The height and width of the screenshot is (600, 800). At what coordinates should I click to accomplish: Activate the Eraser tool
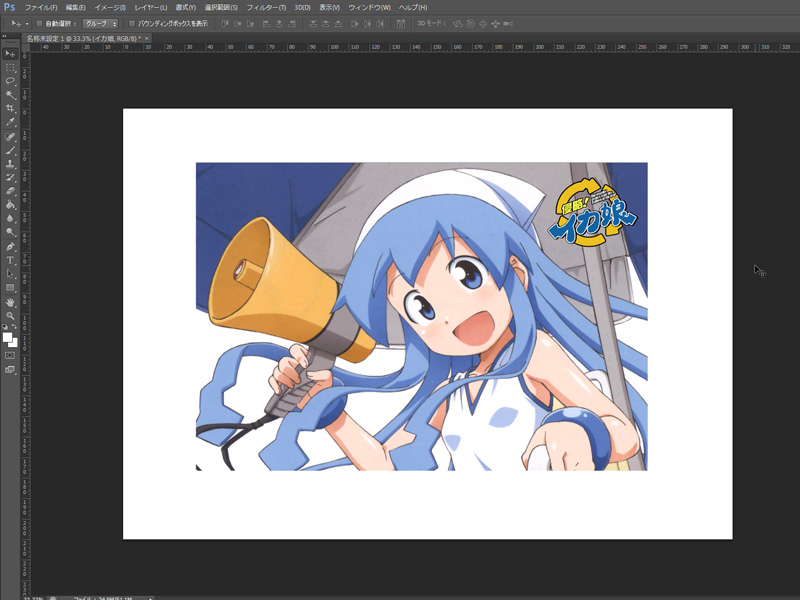point(10,191)
